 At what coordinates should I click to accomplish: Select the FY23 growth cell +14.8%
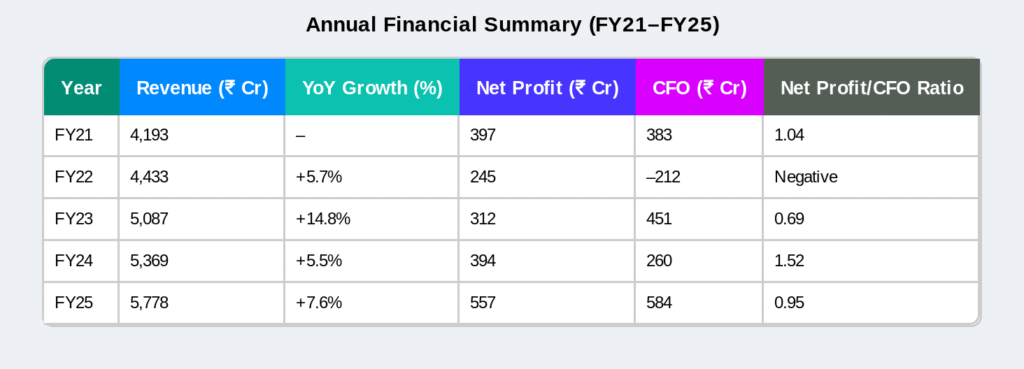pos(323,219)
